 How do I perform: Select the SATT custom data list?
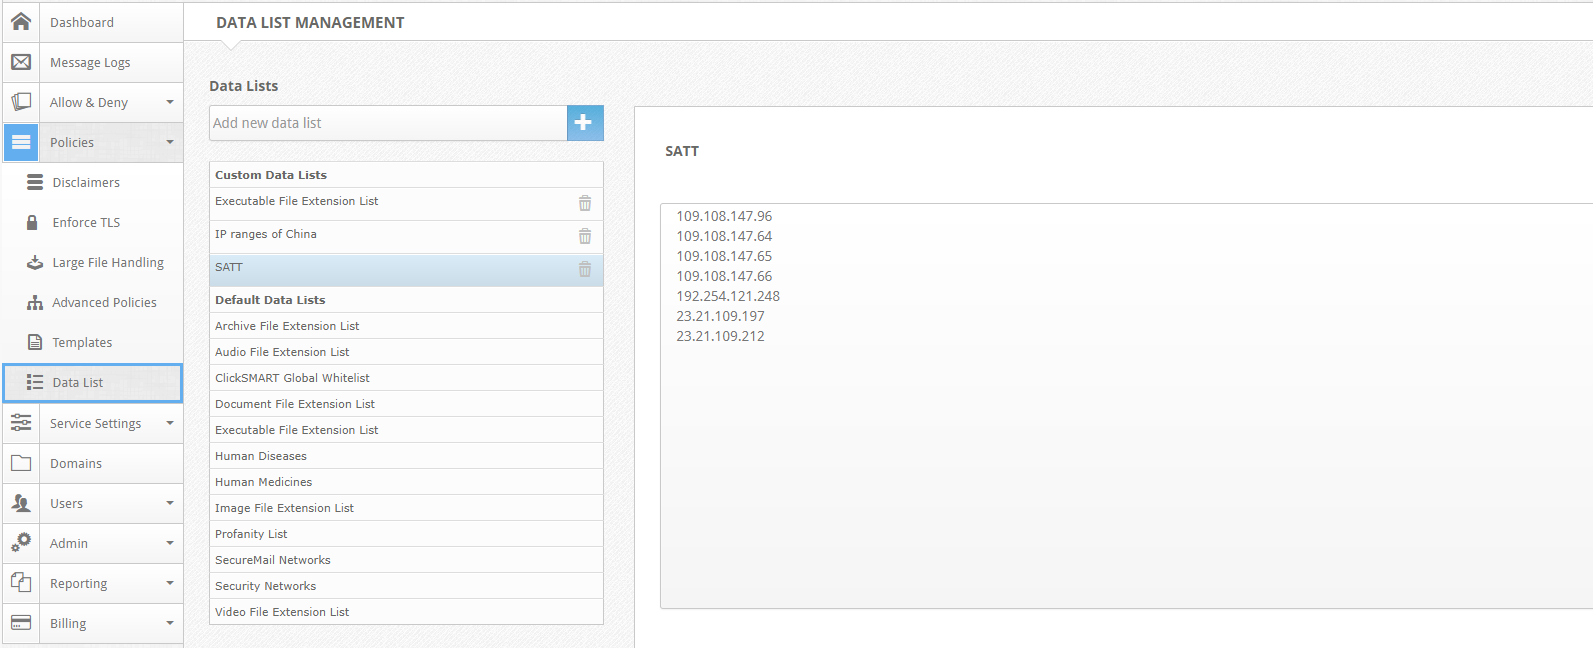coord(406,269)
